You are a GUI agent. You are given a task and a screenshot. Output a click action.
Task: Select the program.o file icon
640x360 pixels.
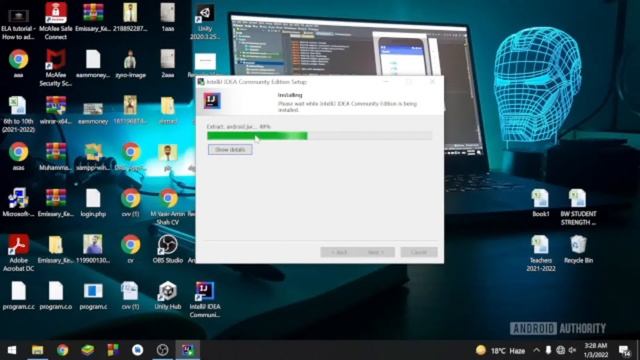56,296
